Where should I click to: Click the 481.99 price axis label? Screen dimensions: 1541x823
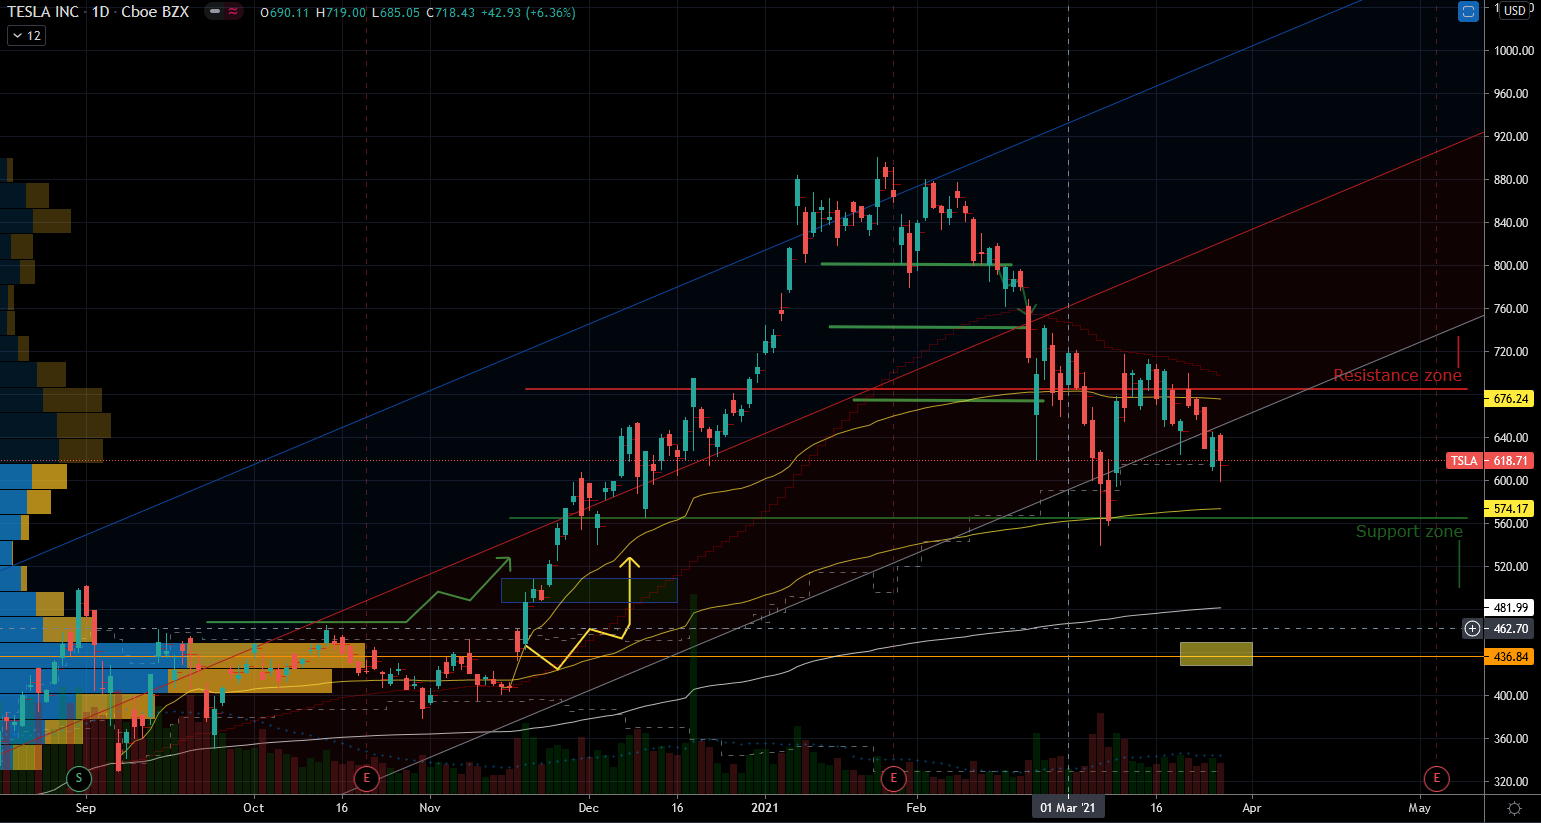pyautogui.click(x=1510, y=608)
